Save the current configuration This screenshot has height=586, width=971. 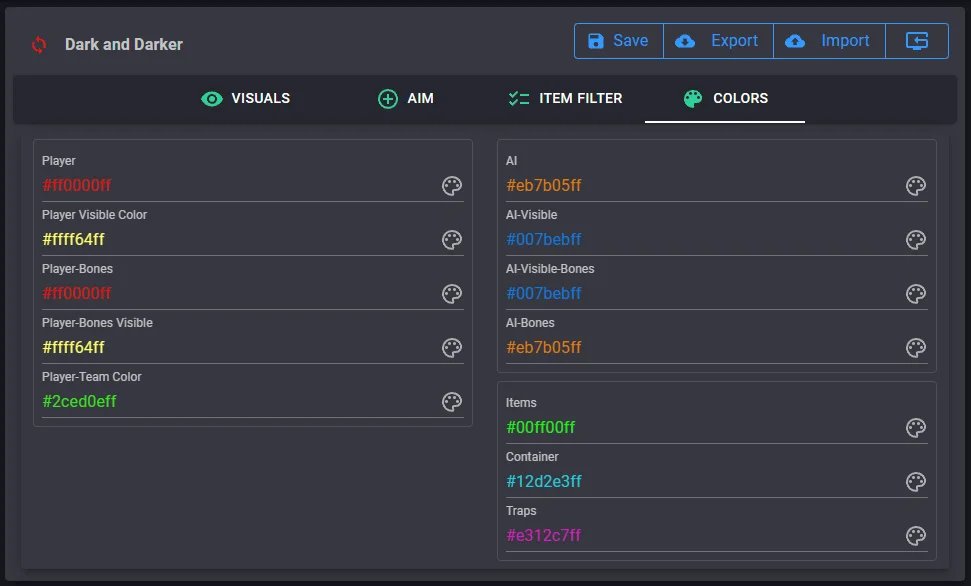coord(618,41)
